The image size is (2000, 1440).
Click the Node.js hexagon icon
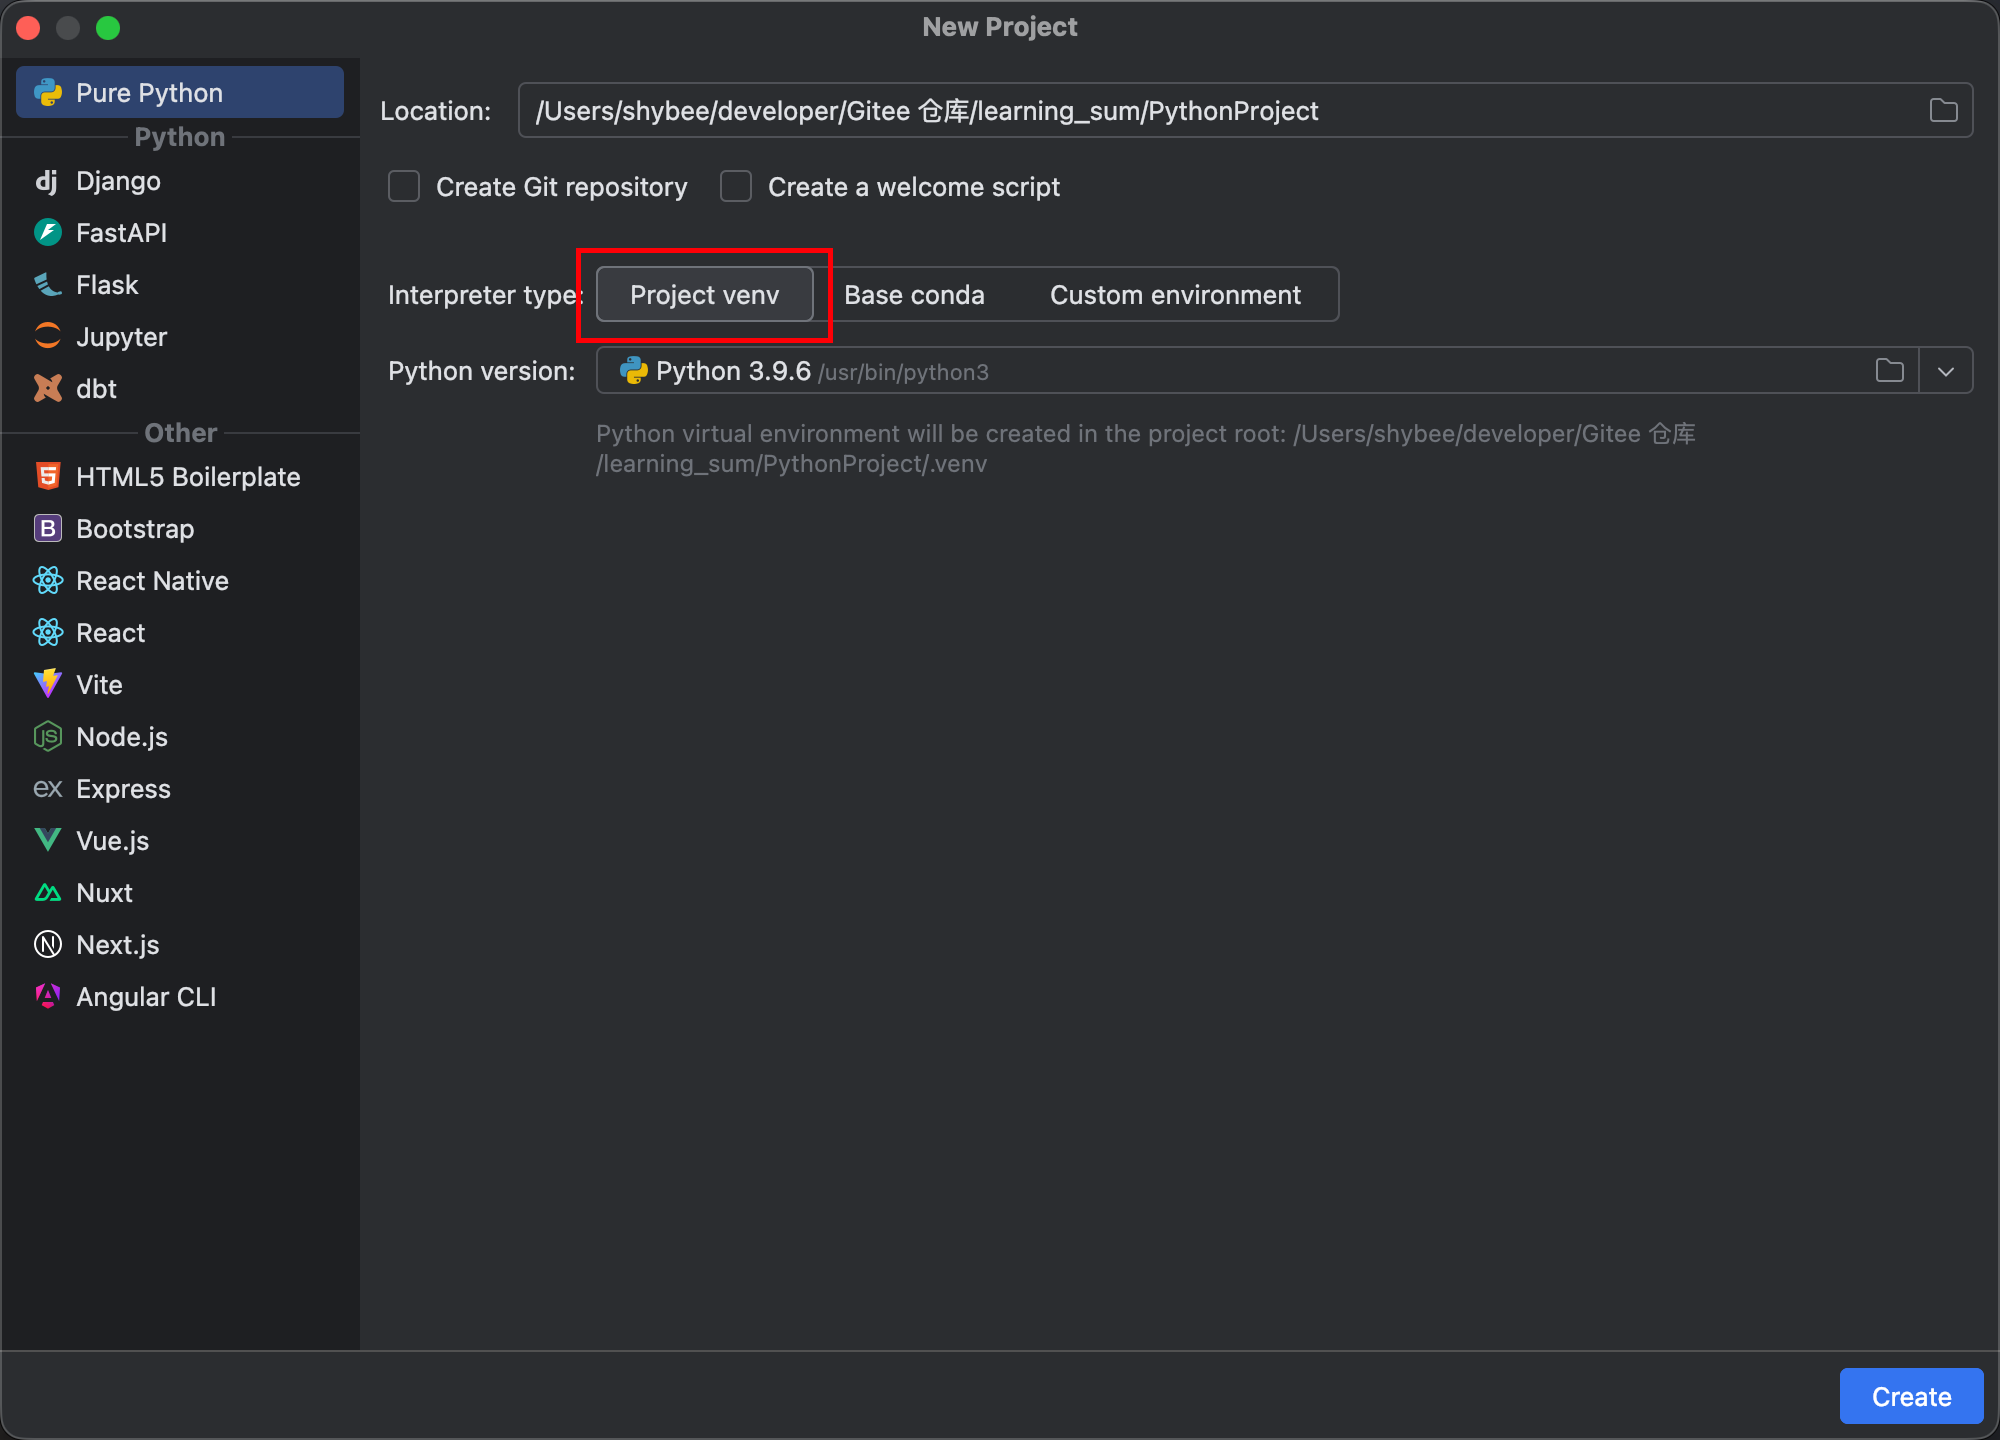(48, 736)
